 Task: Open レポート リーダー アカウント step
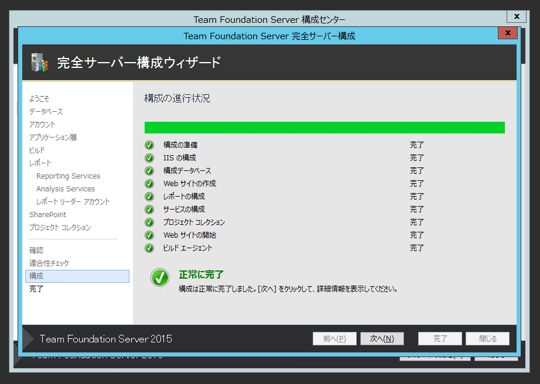73,202
